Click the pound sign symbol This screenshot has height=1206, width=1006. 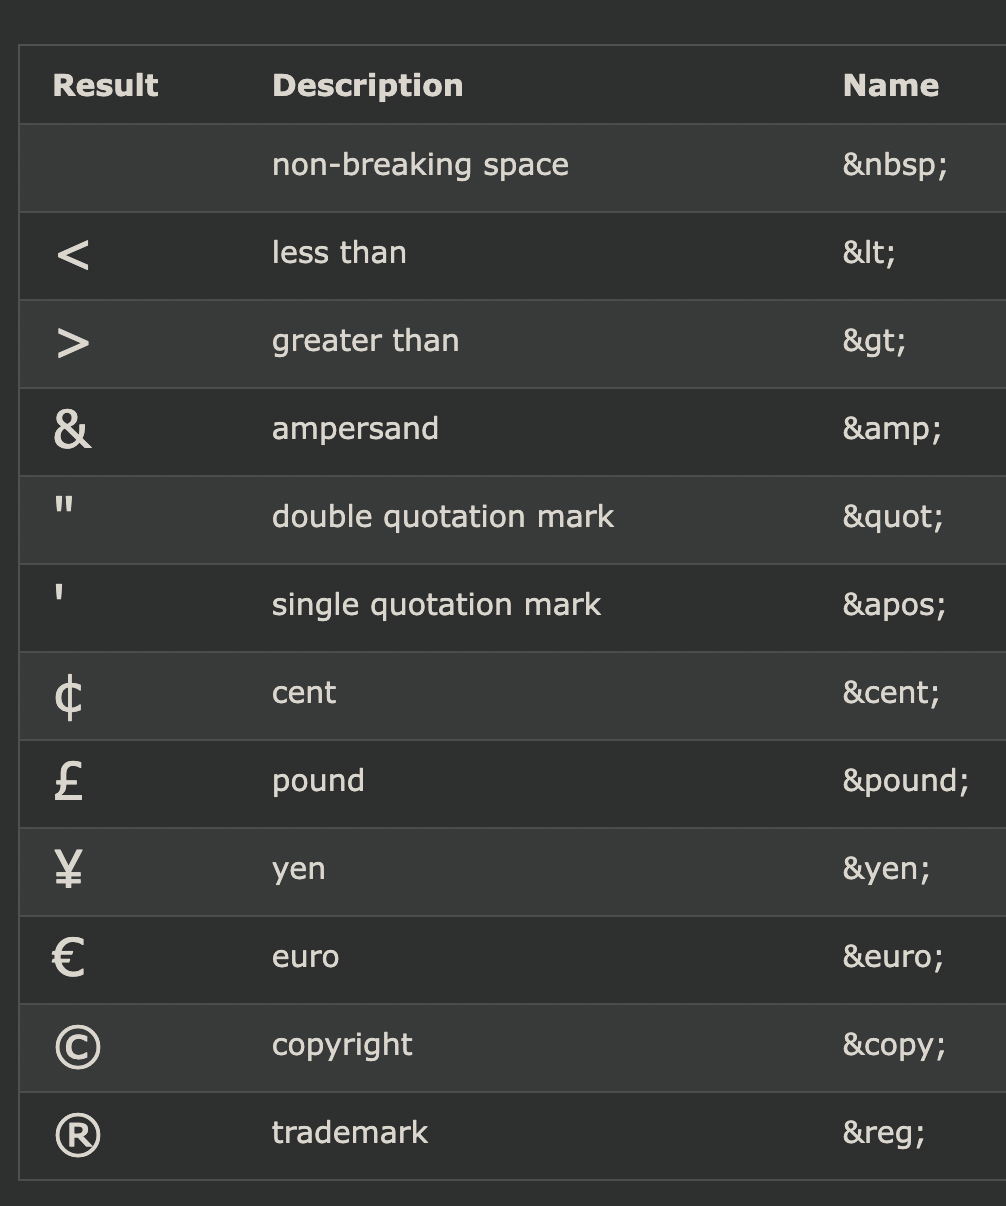pos(68,781)
